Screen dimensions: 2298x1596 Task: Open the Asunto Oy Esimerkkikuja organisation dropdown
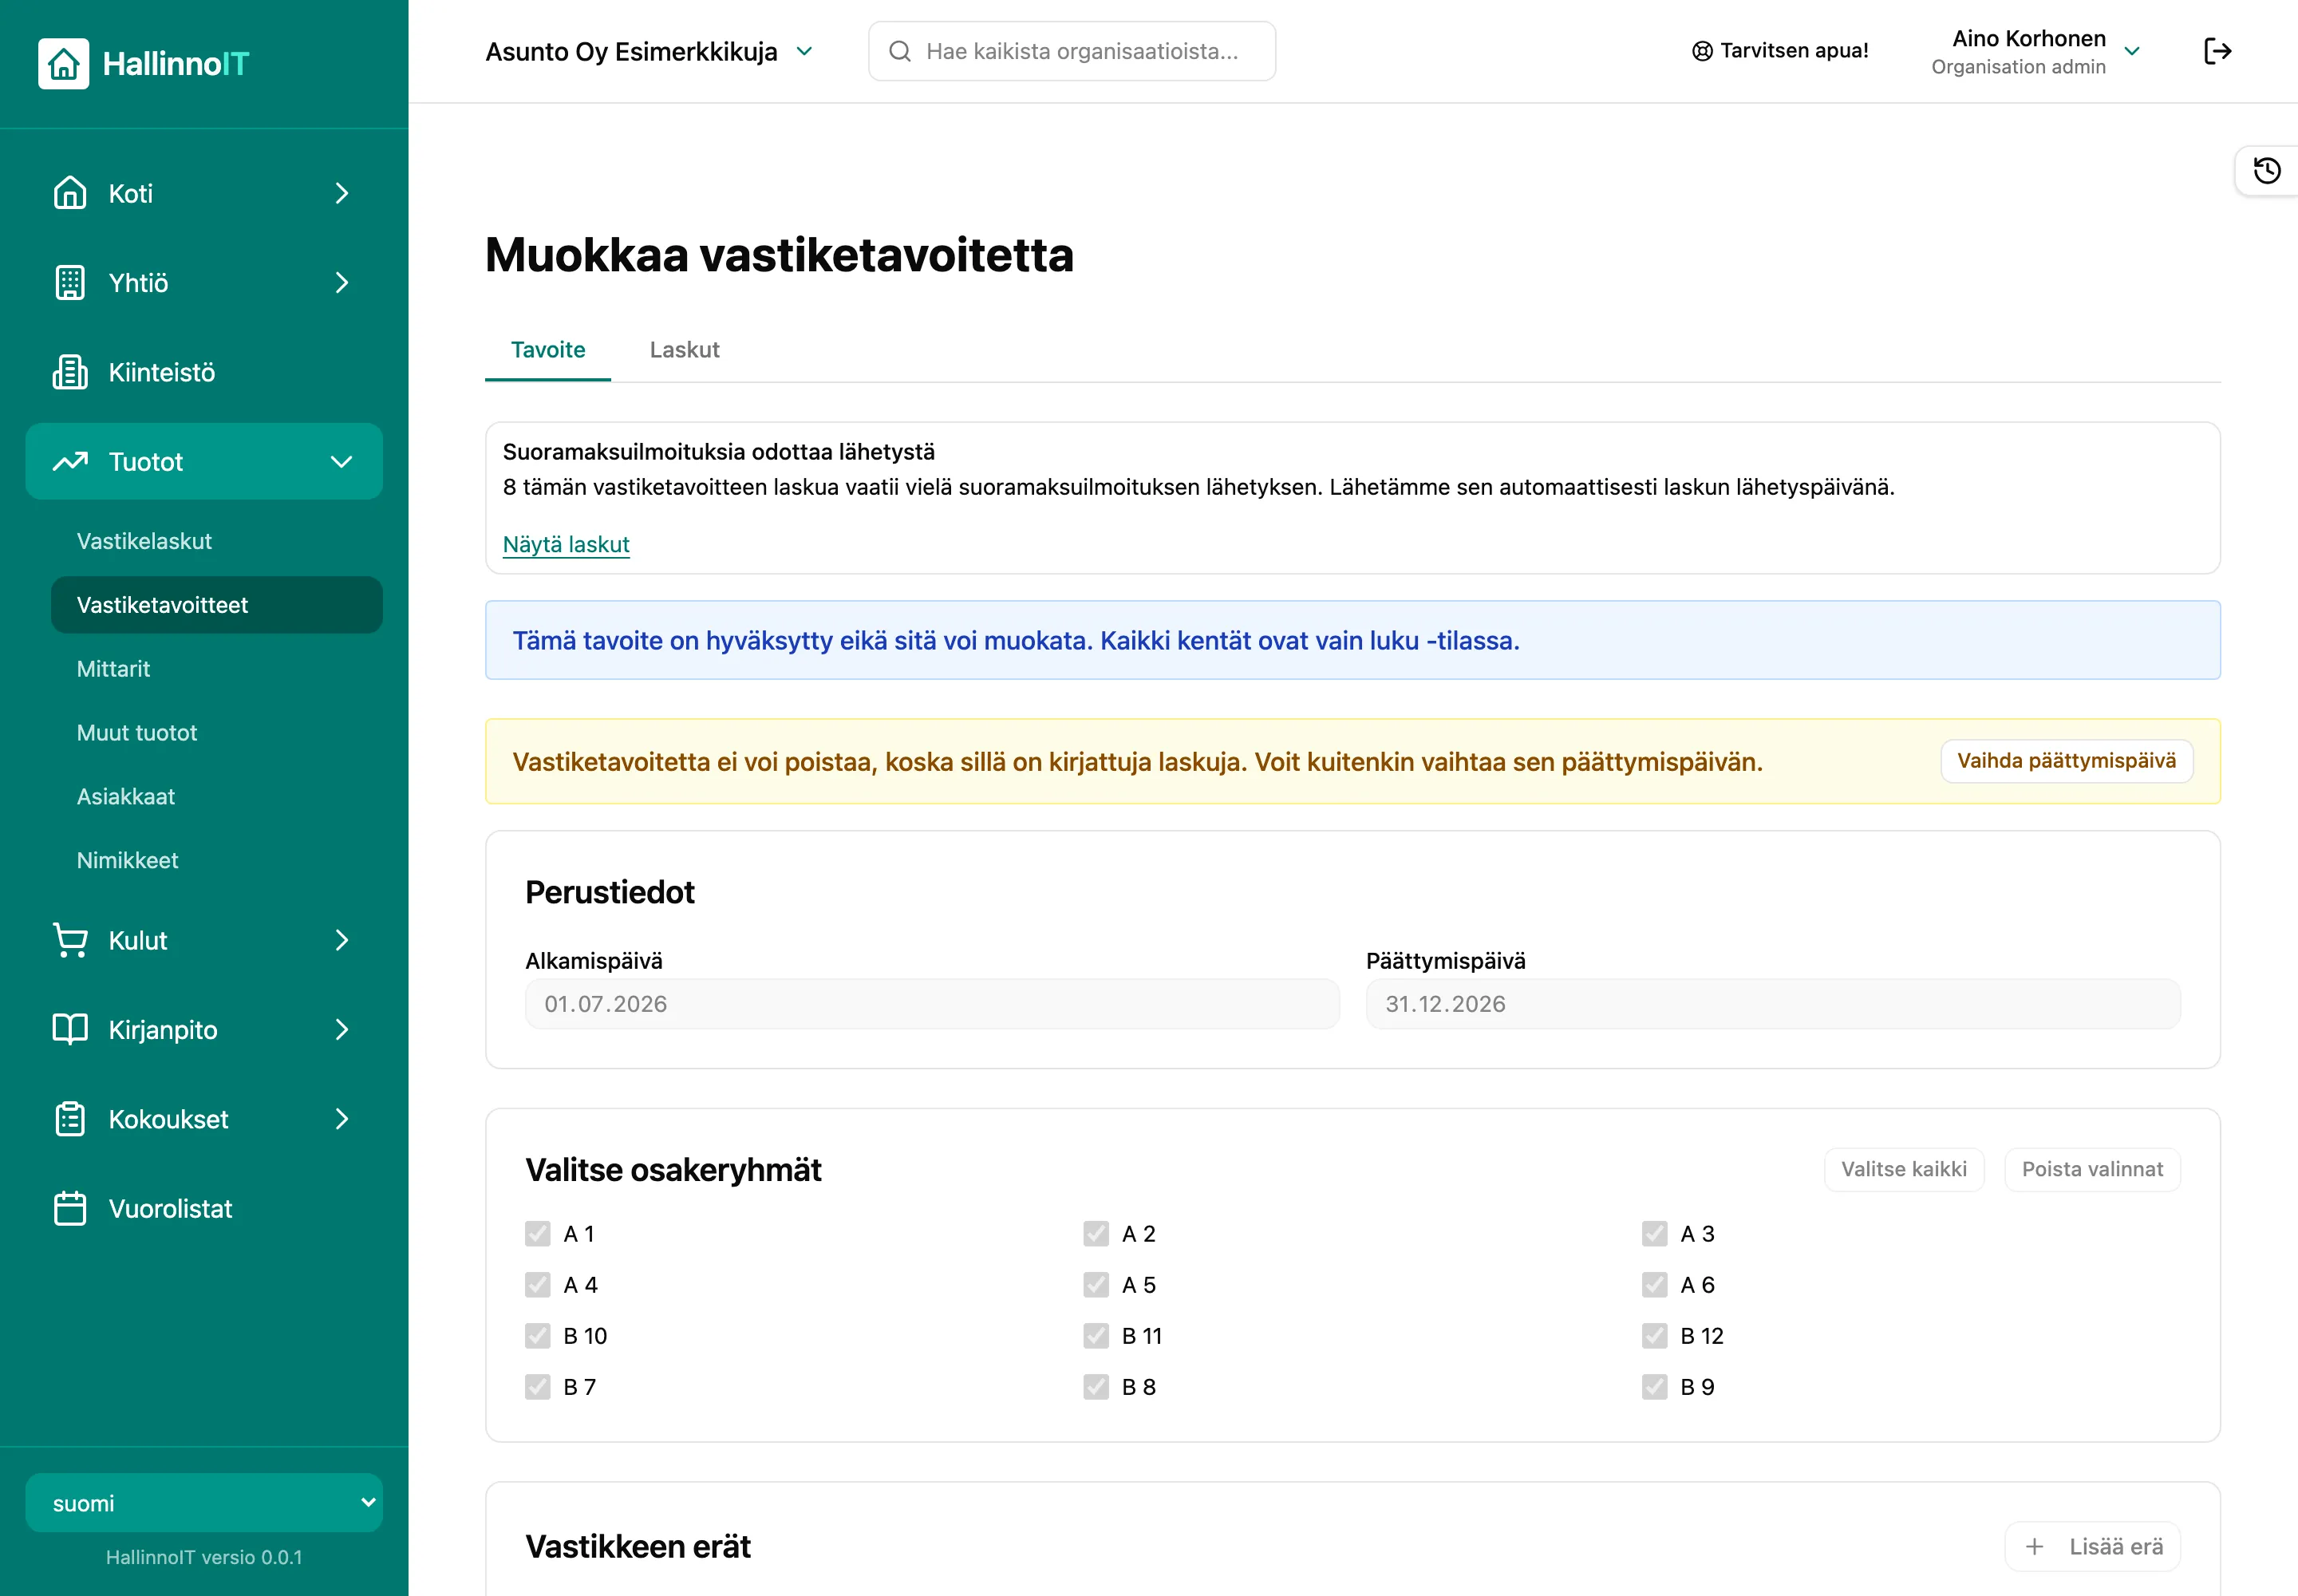coord(649,51)
